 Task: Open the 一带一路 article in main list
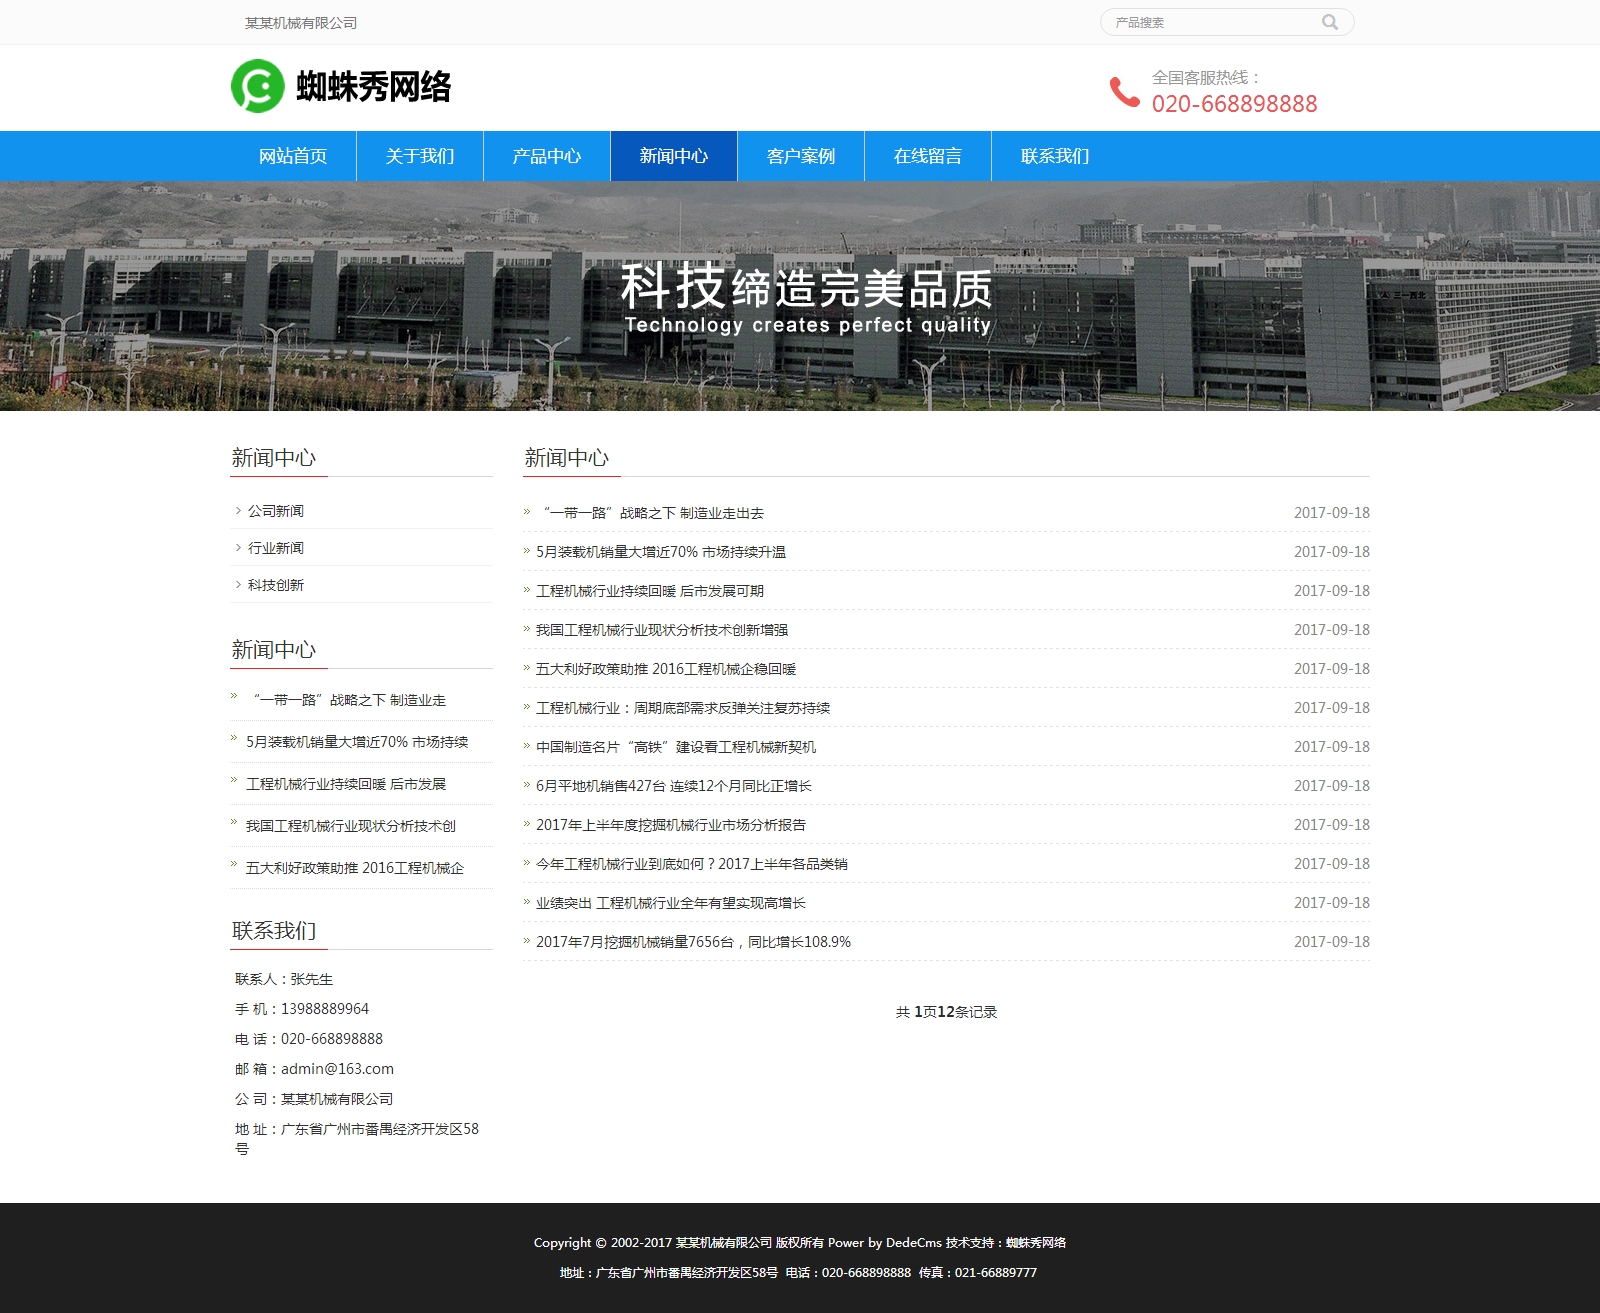coord(653,513)
